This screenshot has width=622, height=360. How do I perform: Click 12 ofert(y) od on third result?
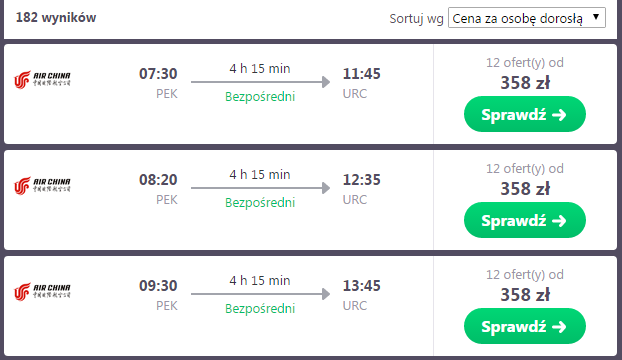525,274
